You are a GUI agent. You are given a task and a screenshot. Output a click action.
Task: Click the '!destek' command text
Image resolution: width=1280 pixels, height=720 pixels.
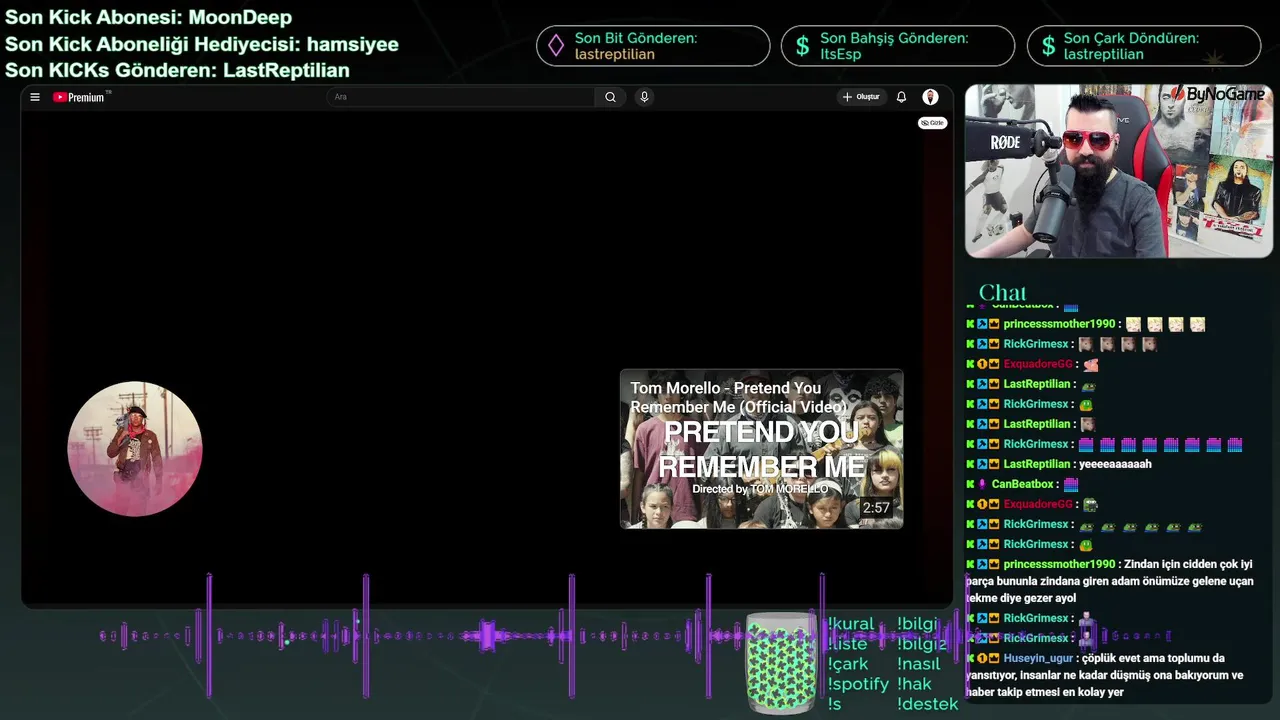[928, 704]
